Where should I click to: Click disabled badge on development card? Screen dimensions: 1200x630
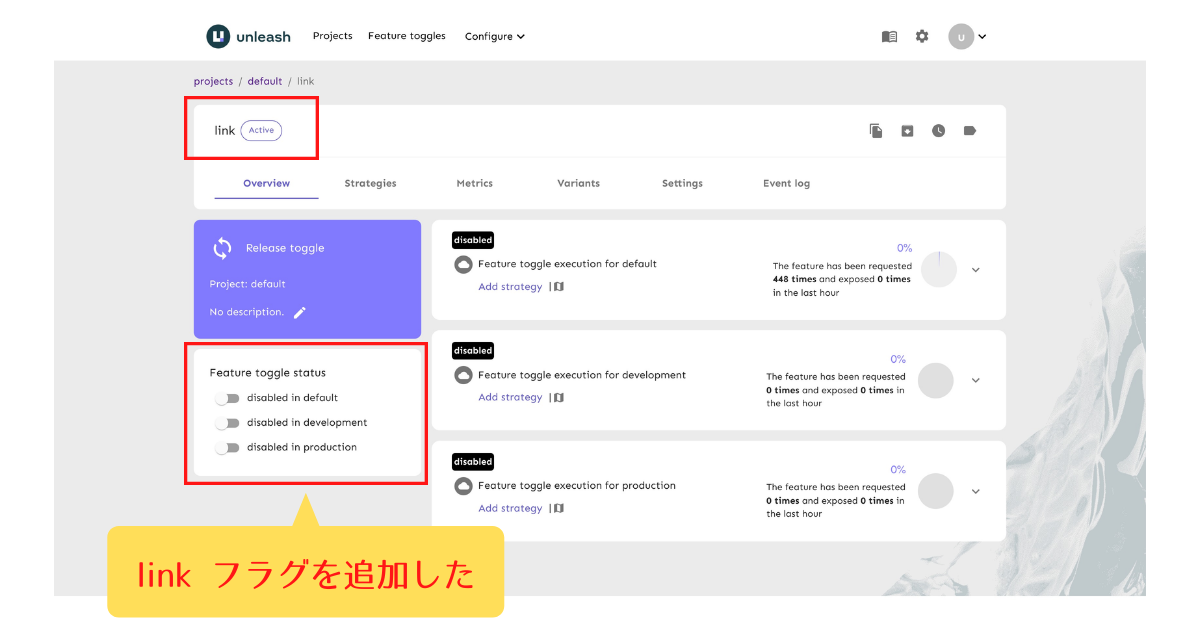473,351
